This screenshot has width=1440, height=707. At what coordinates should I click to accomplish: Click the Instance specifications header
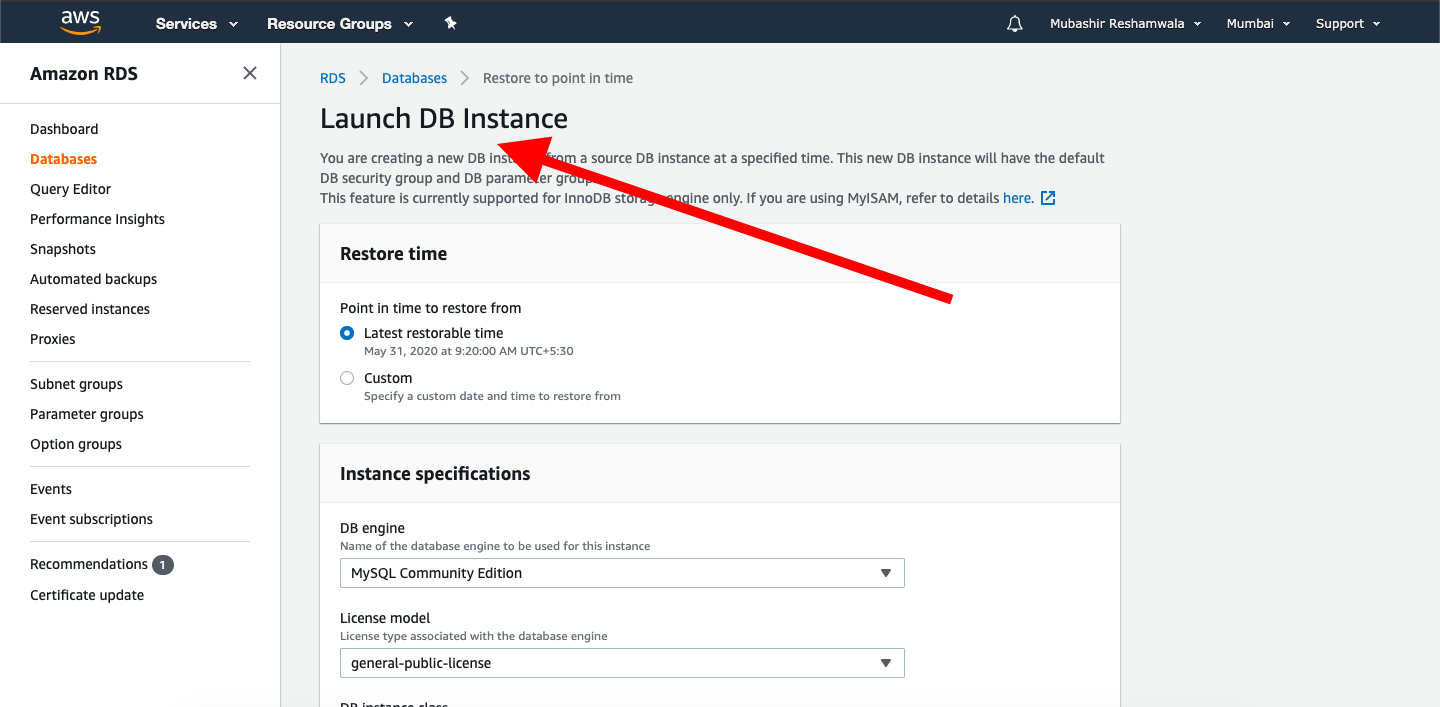[435, 474]
